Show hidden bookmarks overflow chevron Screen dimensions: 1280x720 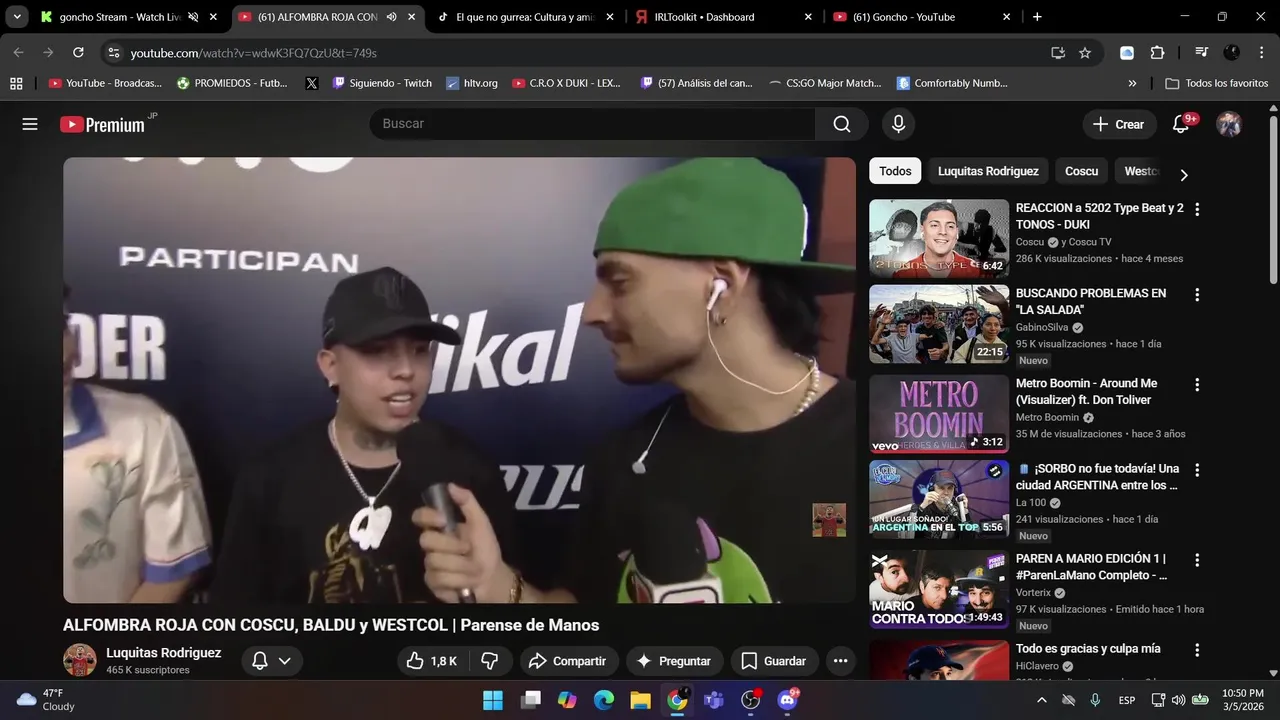[x=1132, y=83]
